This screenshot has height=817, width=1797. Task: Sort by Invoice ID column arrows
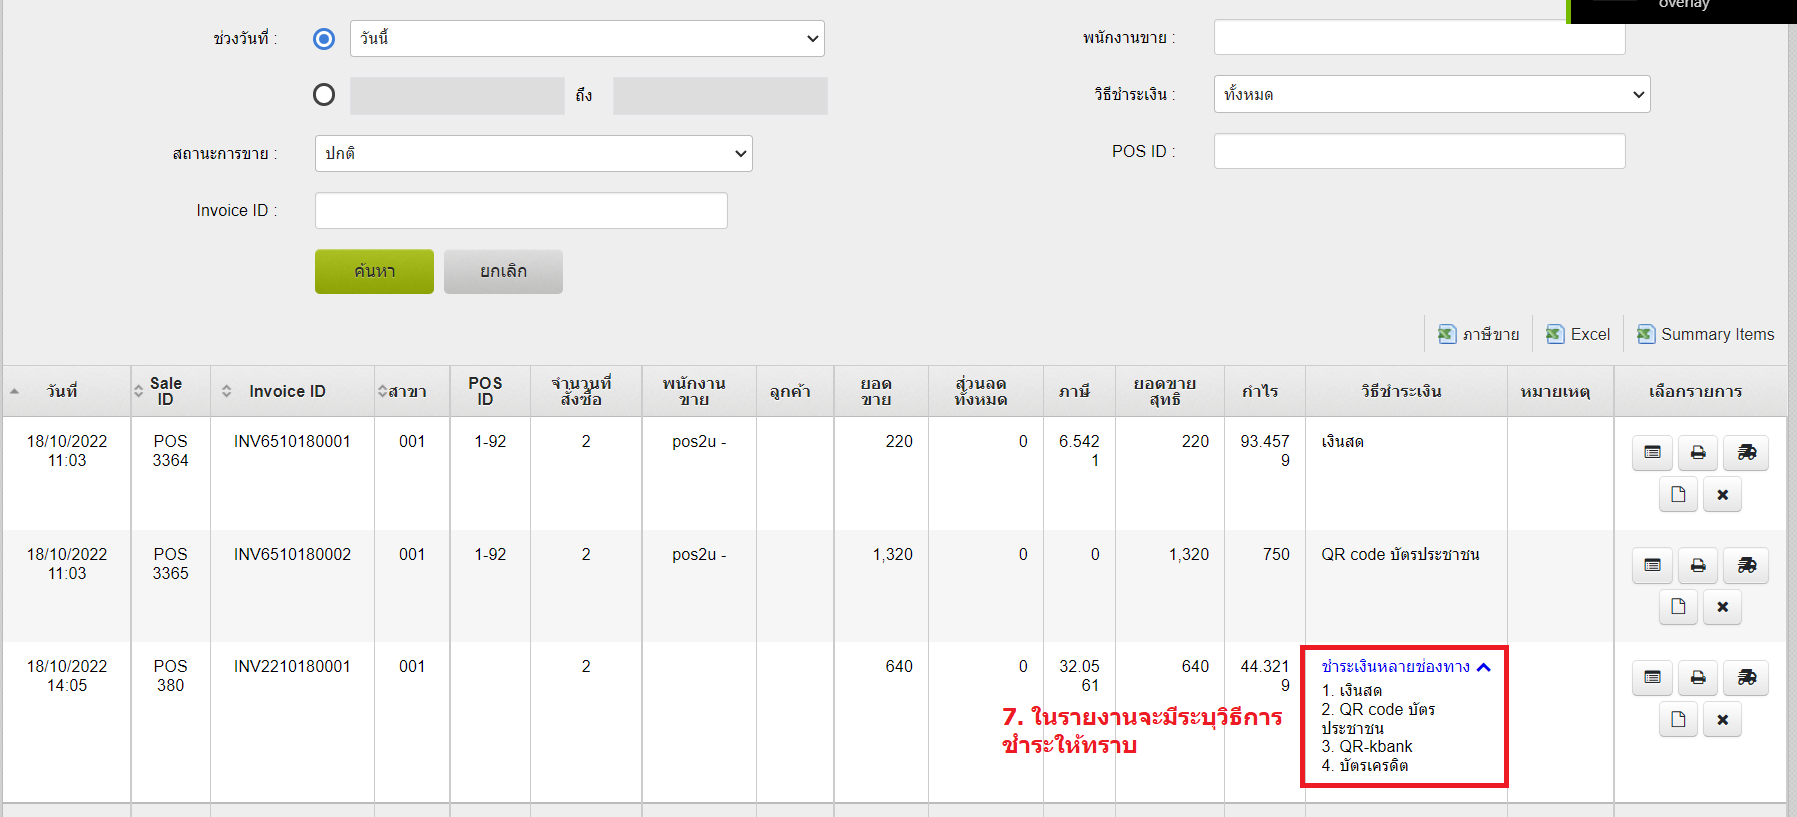point(226,391)
